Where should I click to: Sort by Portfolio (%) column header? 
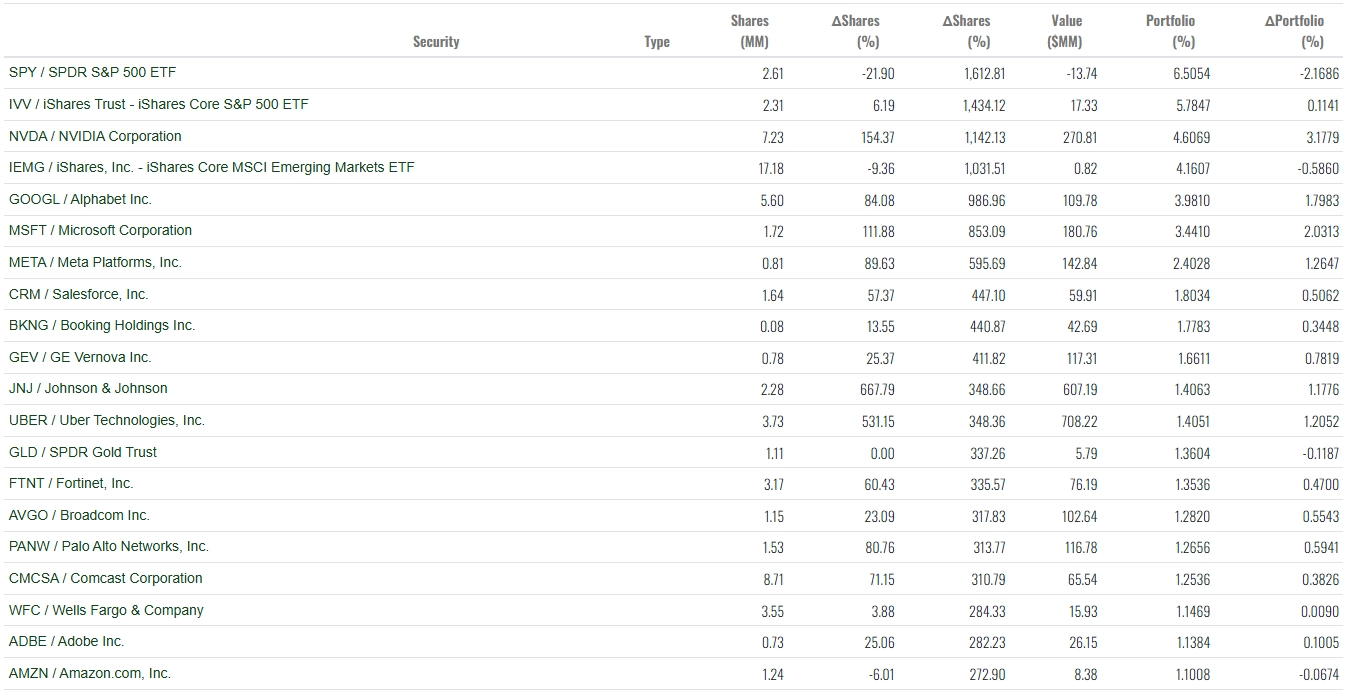[x=1170, y=31]
